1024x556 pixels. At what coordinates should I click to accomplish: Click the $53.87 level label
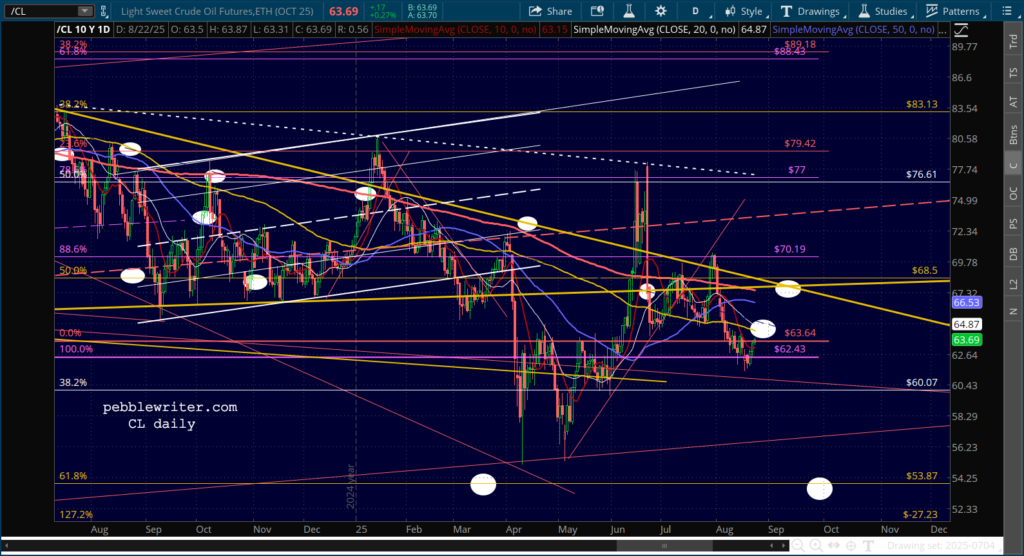pos(921,476)
